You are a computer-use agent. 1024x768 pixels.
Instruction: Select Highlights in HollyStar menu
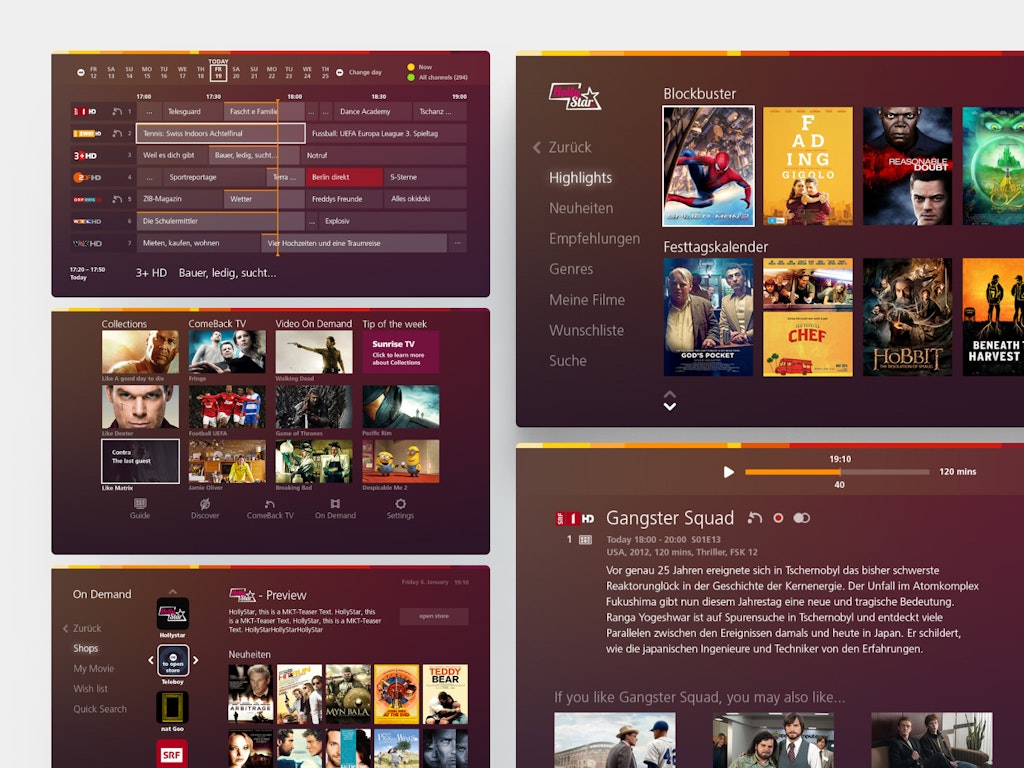coord(581,178)
